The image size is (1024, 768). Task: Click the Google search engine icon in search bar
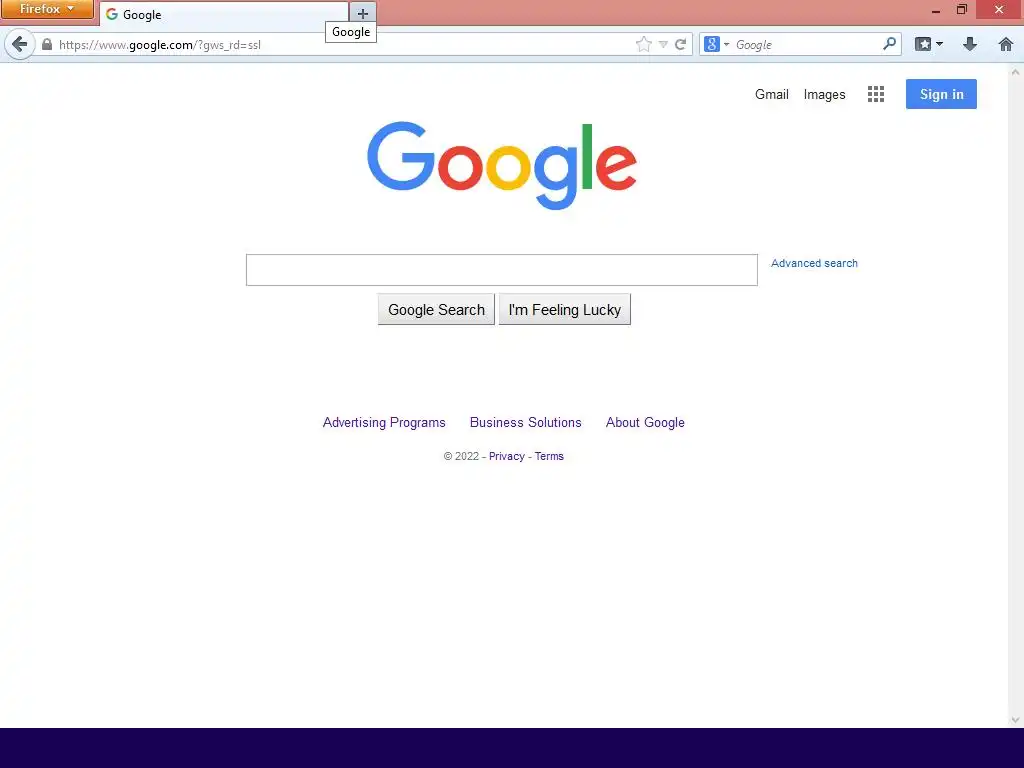tap(711, 44)
